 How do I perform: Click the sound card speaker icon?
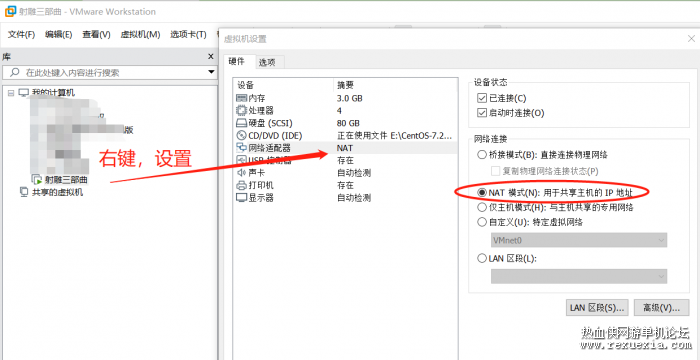click(241, 172)
